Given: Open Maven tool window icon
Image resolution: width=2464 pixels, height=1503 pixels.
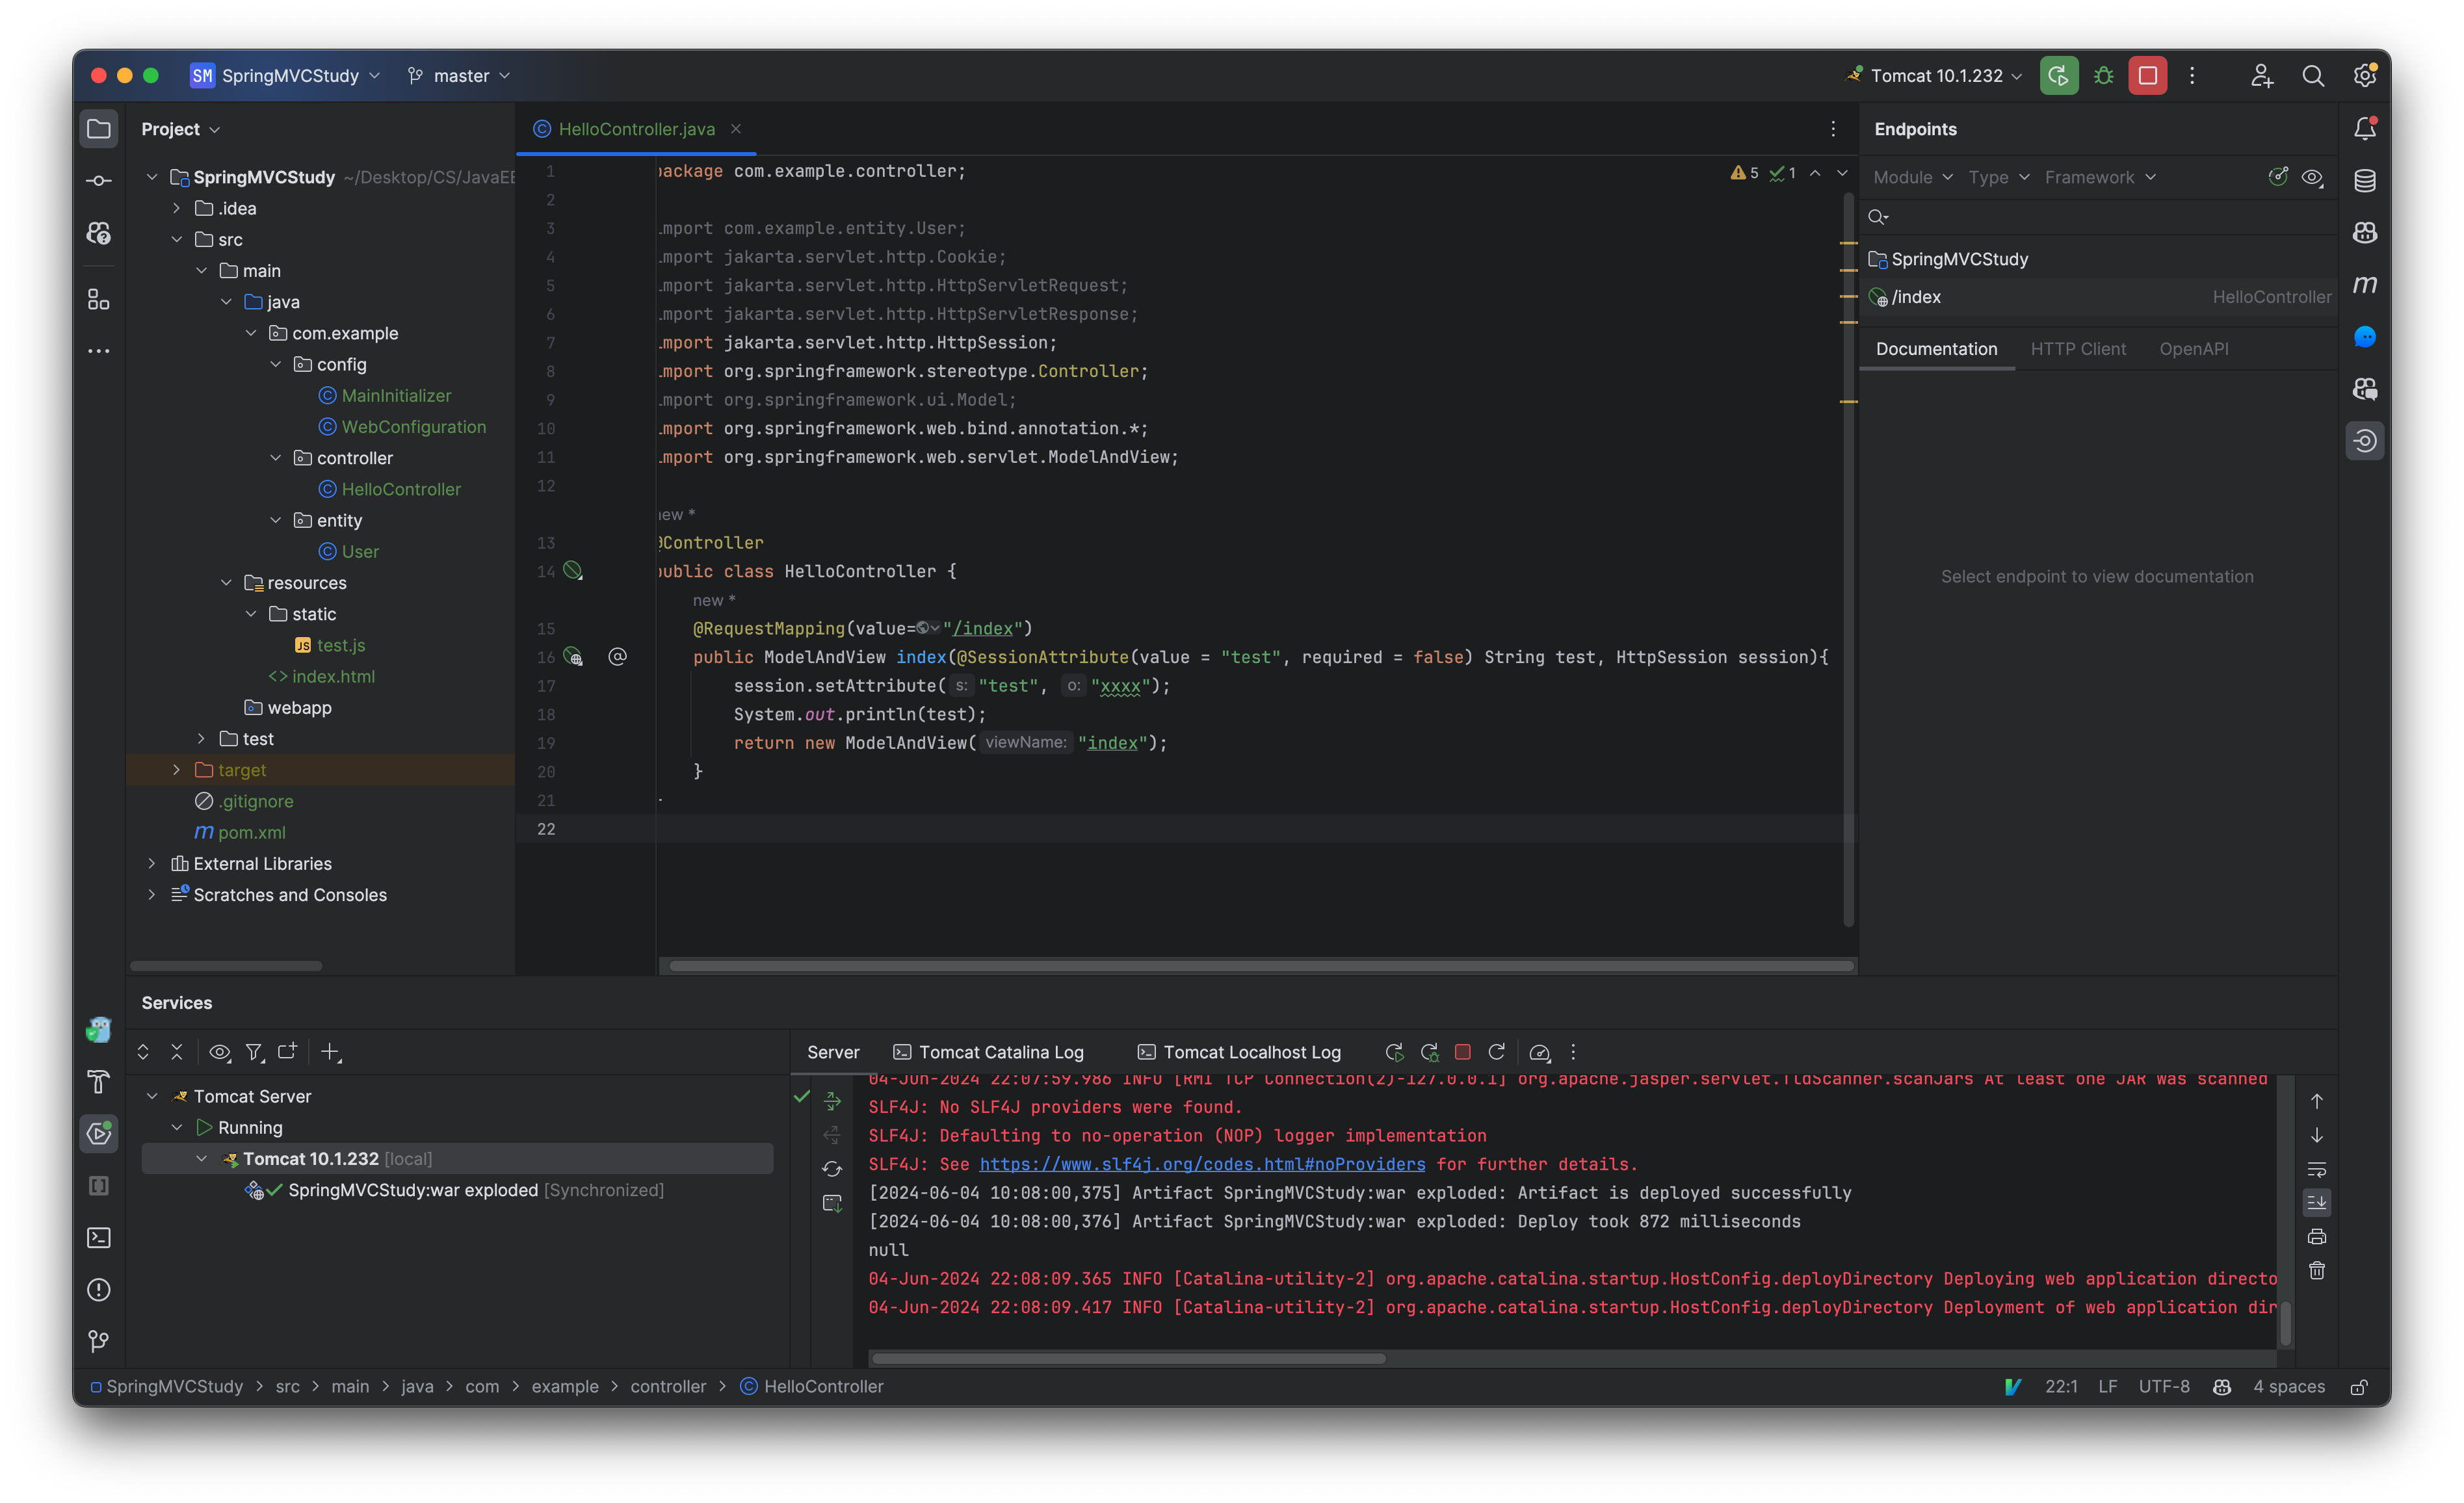Looking at the screenshot, I should click(2365, 285).
